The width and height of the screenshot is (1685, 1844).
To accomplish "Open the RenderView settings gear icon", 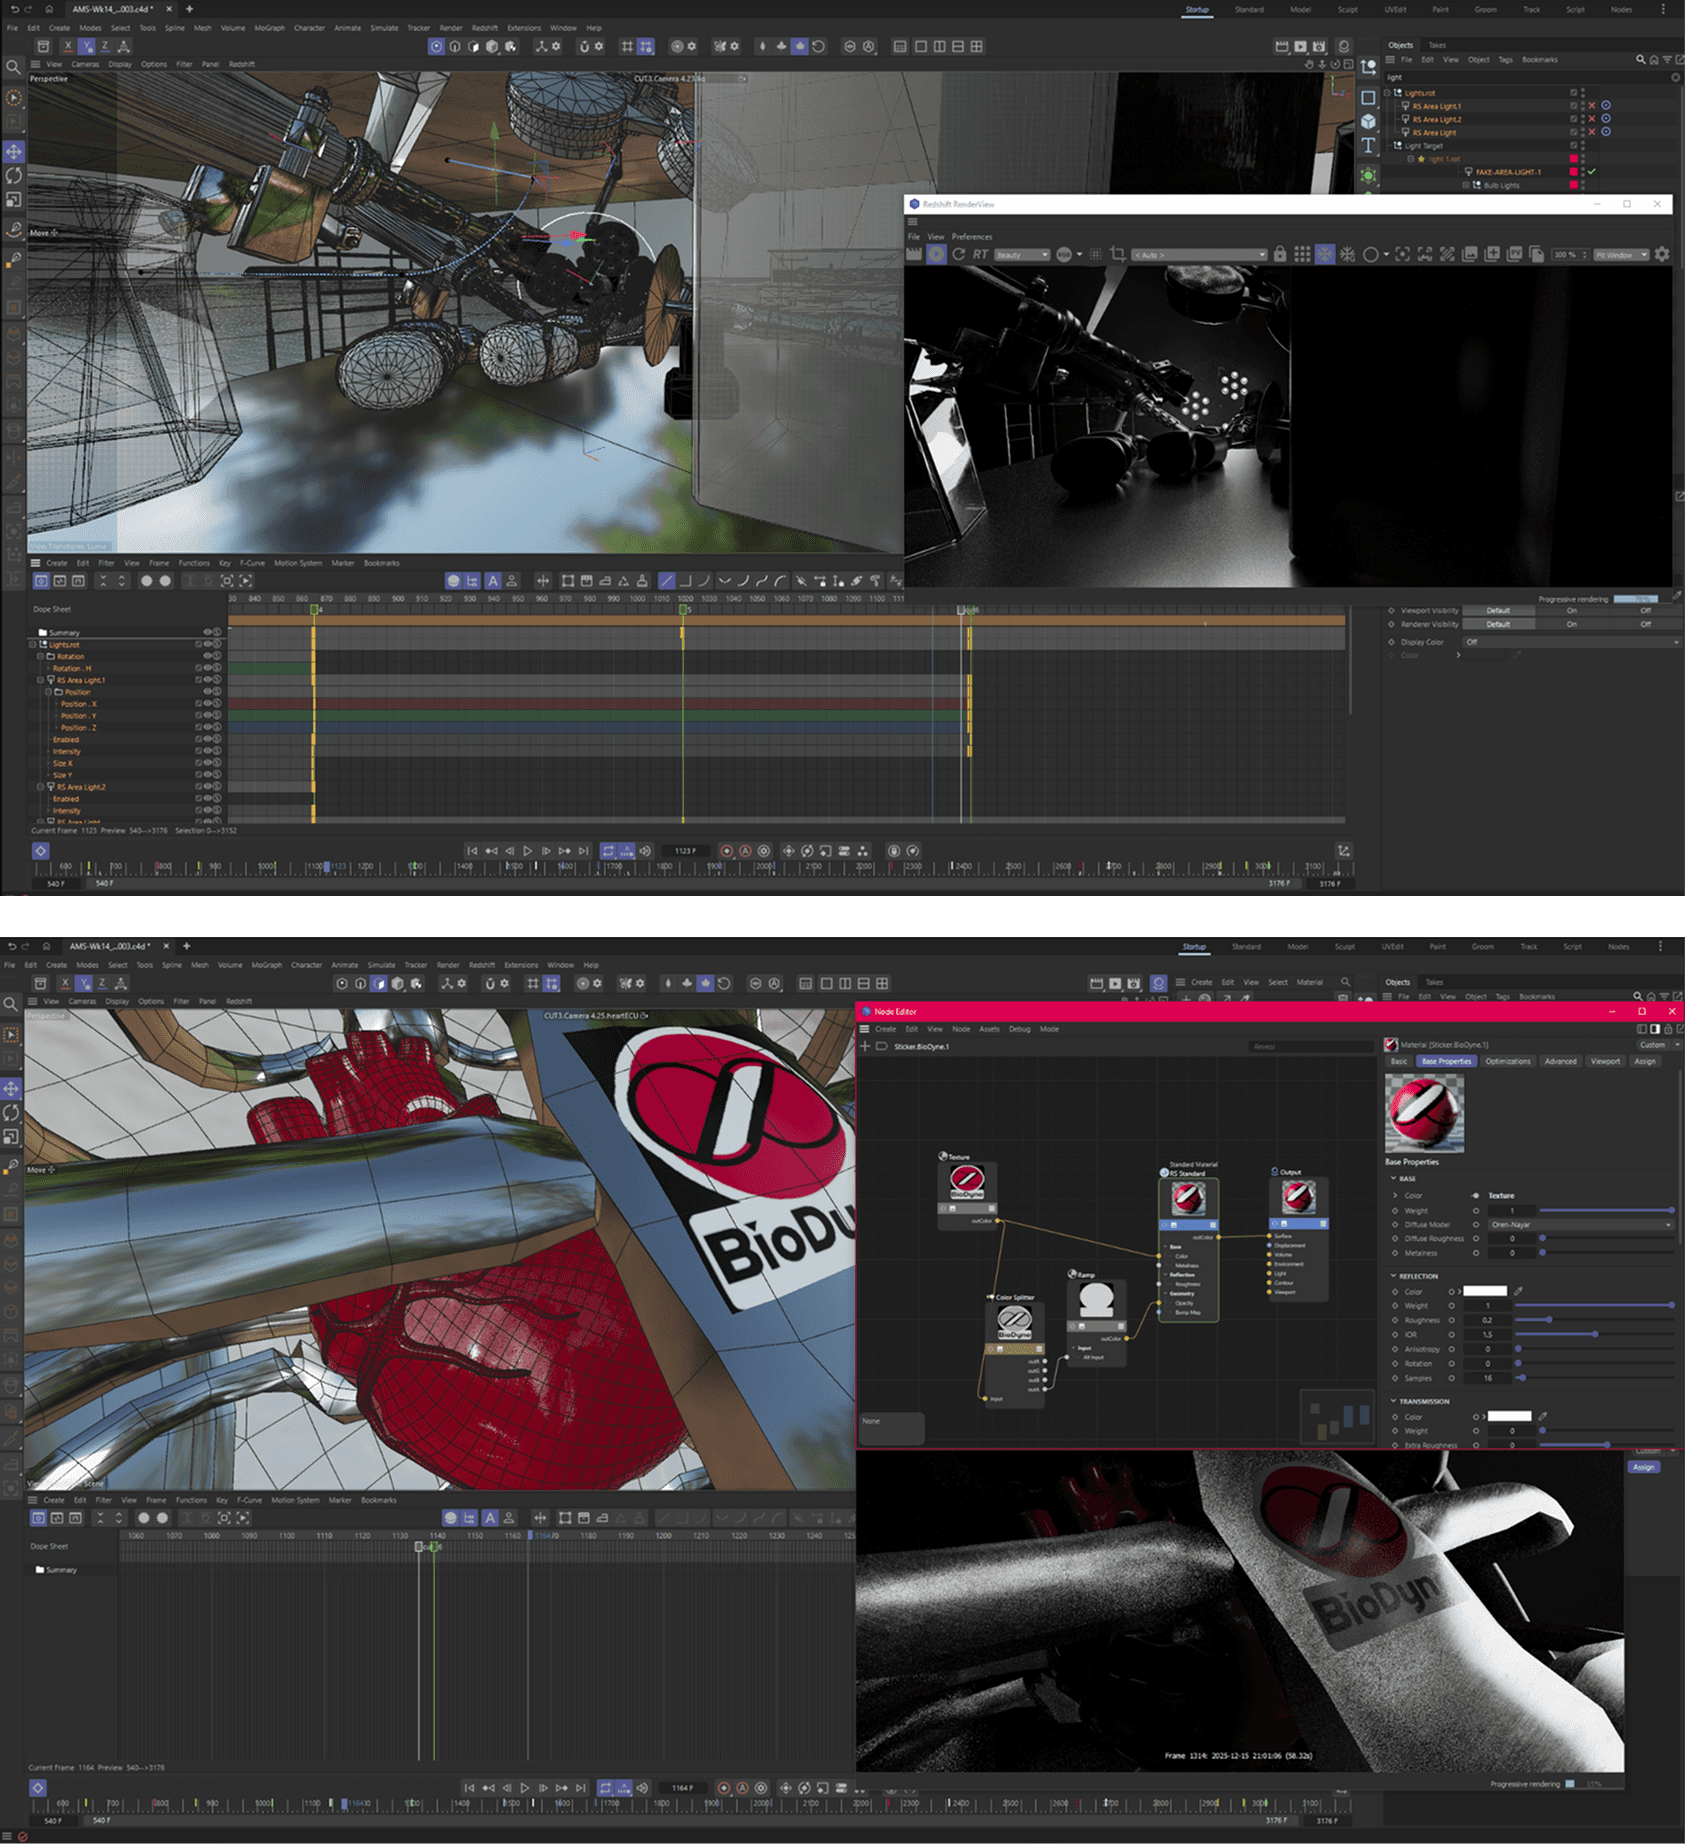I will pos(1662,255).
